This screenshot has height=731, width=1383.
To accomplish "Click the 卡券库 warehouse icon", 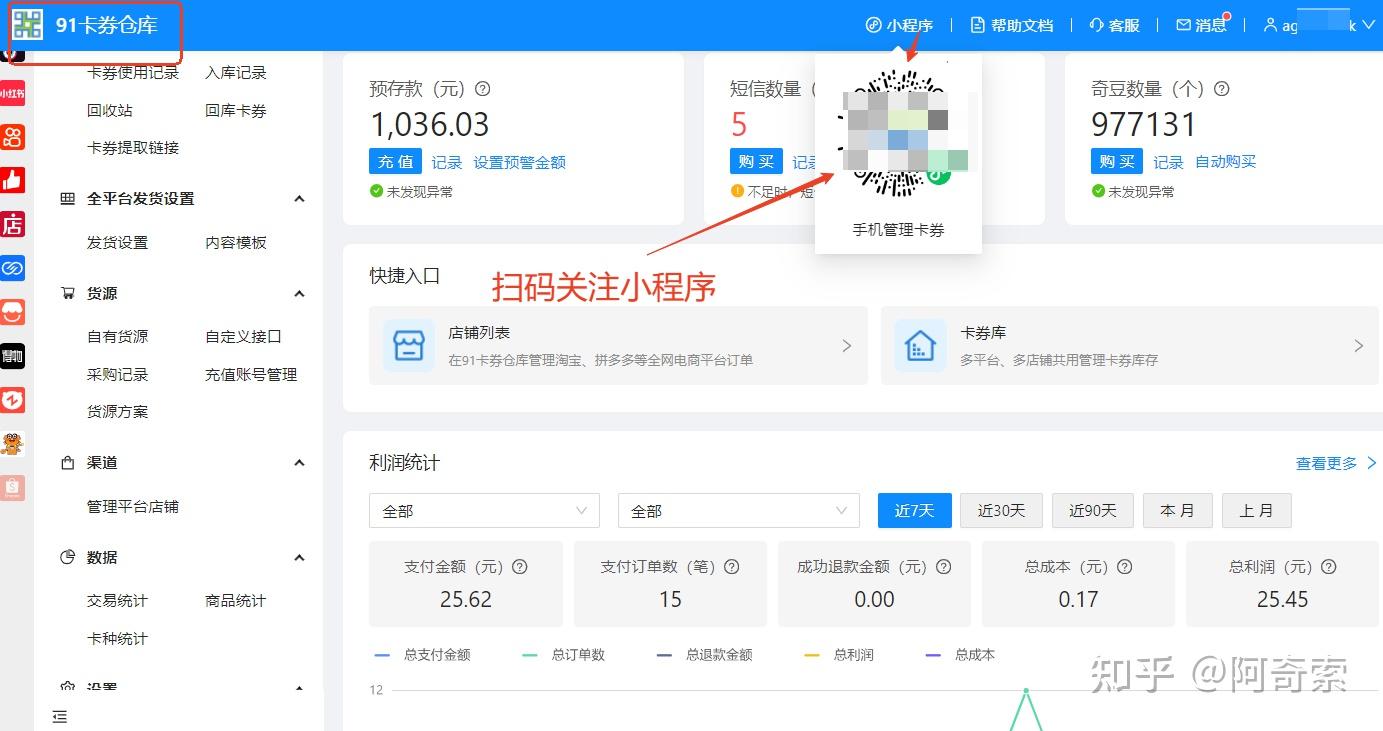I will tap(919, 345).
